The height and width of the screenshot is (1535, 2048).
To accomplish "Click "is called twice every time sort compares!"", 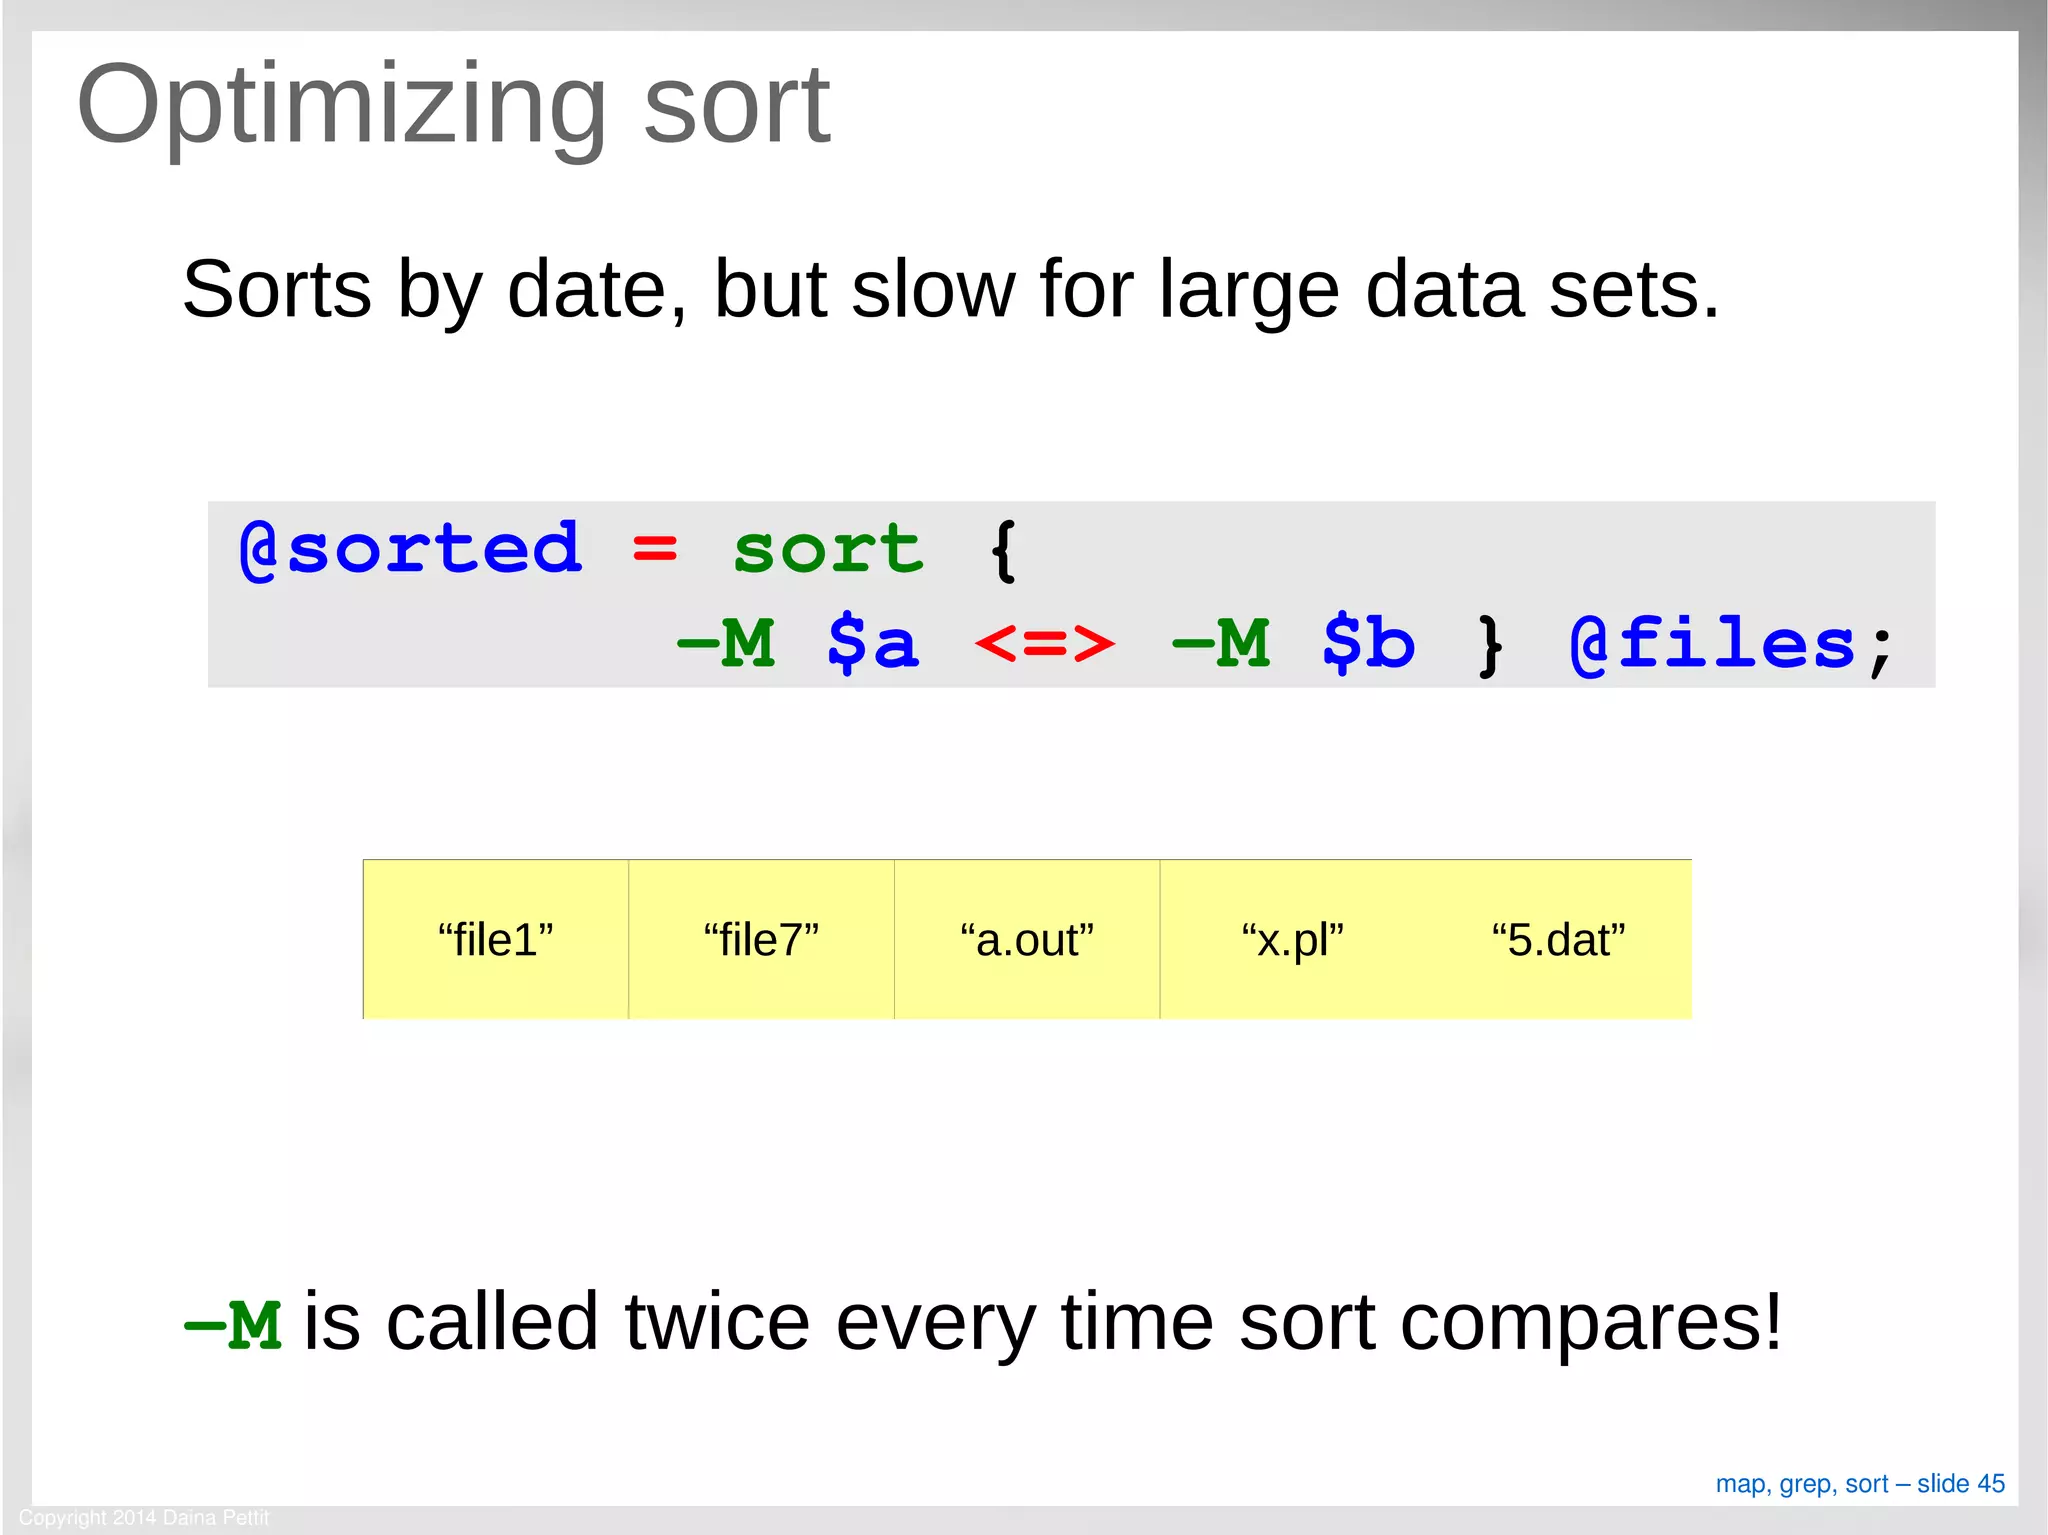I will coord(1043,1323).
